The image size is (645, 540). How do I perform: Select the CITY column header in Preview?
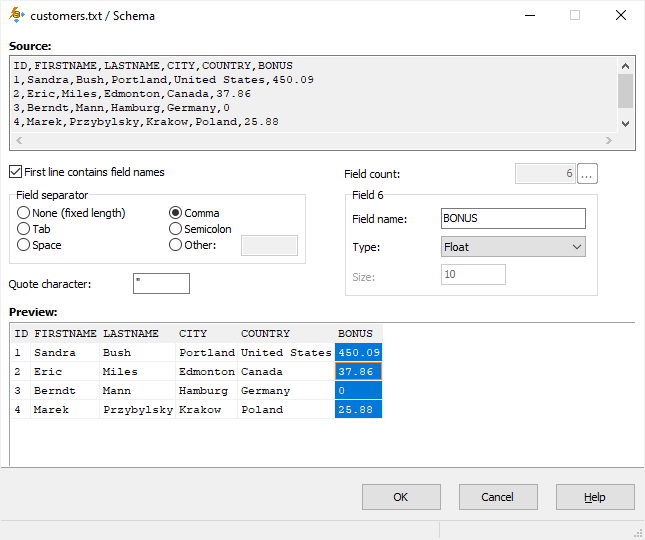click(206, 334)
